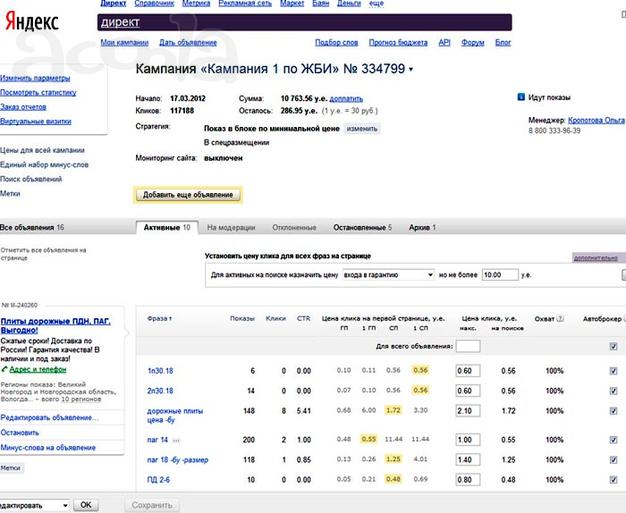Click 'доплатить' link next to the sum

click(x=346, y=99)
